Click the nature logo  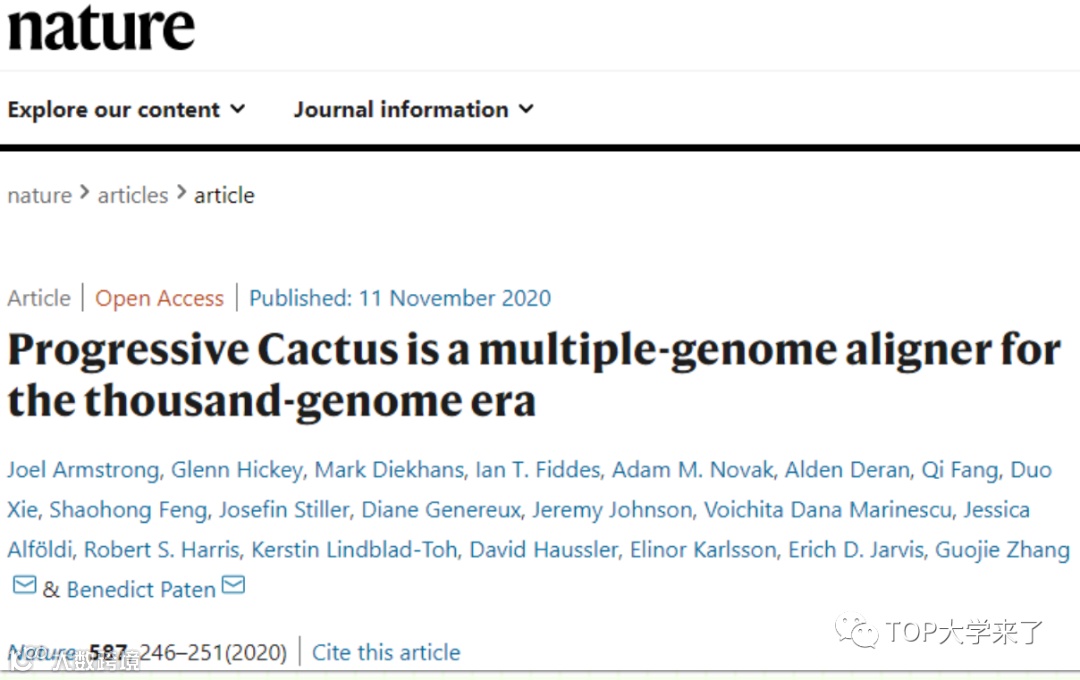coord(101,28)
